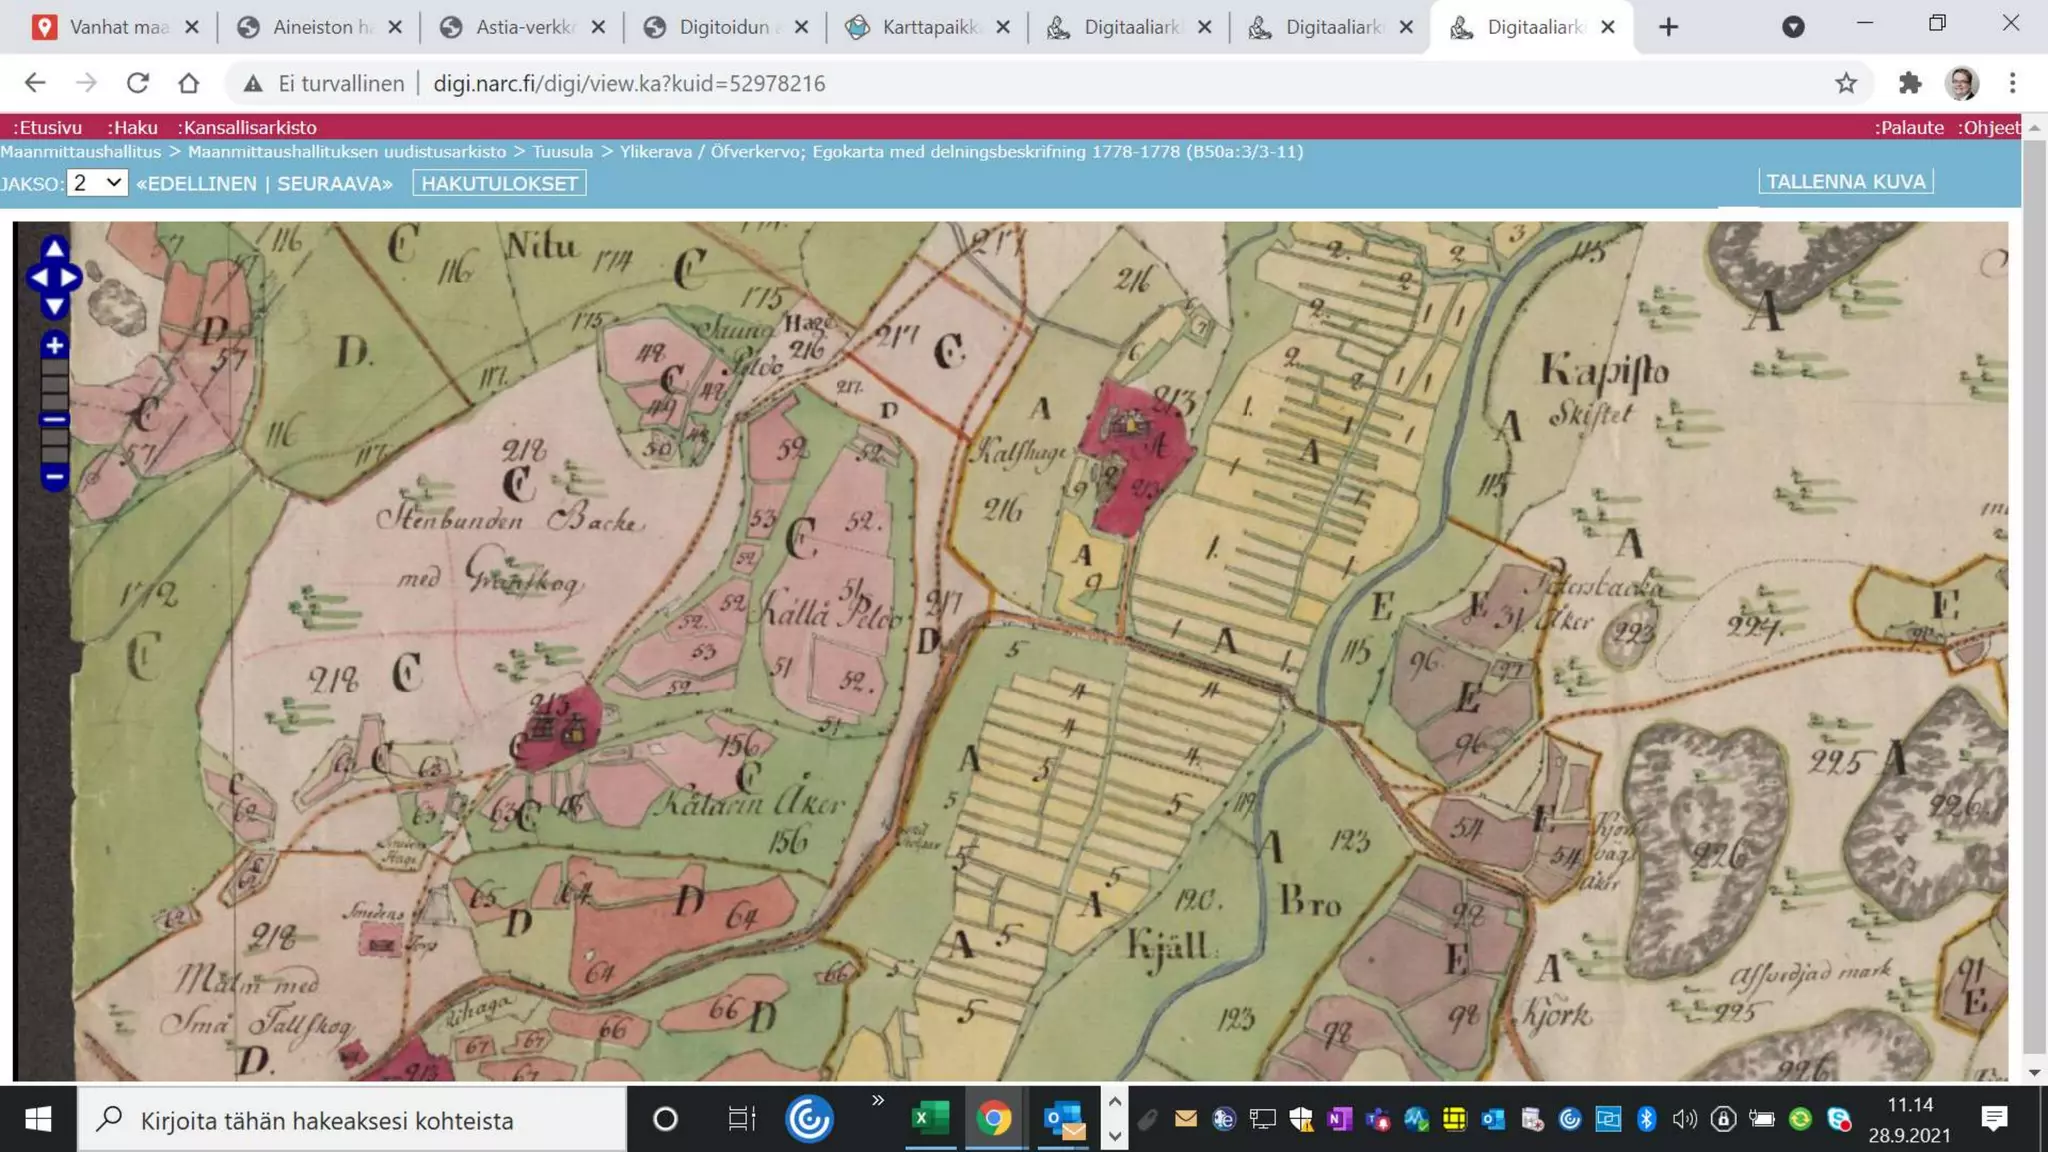2048x1152 pixels.
Task: Open the JAKSO section dropdown
Action: (x=97, y=183)
